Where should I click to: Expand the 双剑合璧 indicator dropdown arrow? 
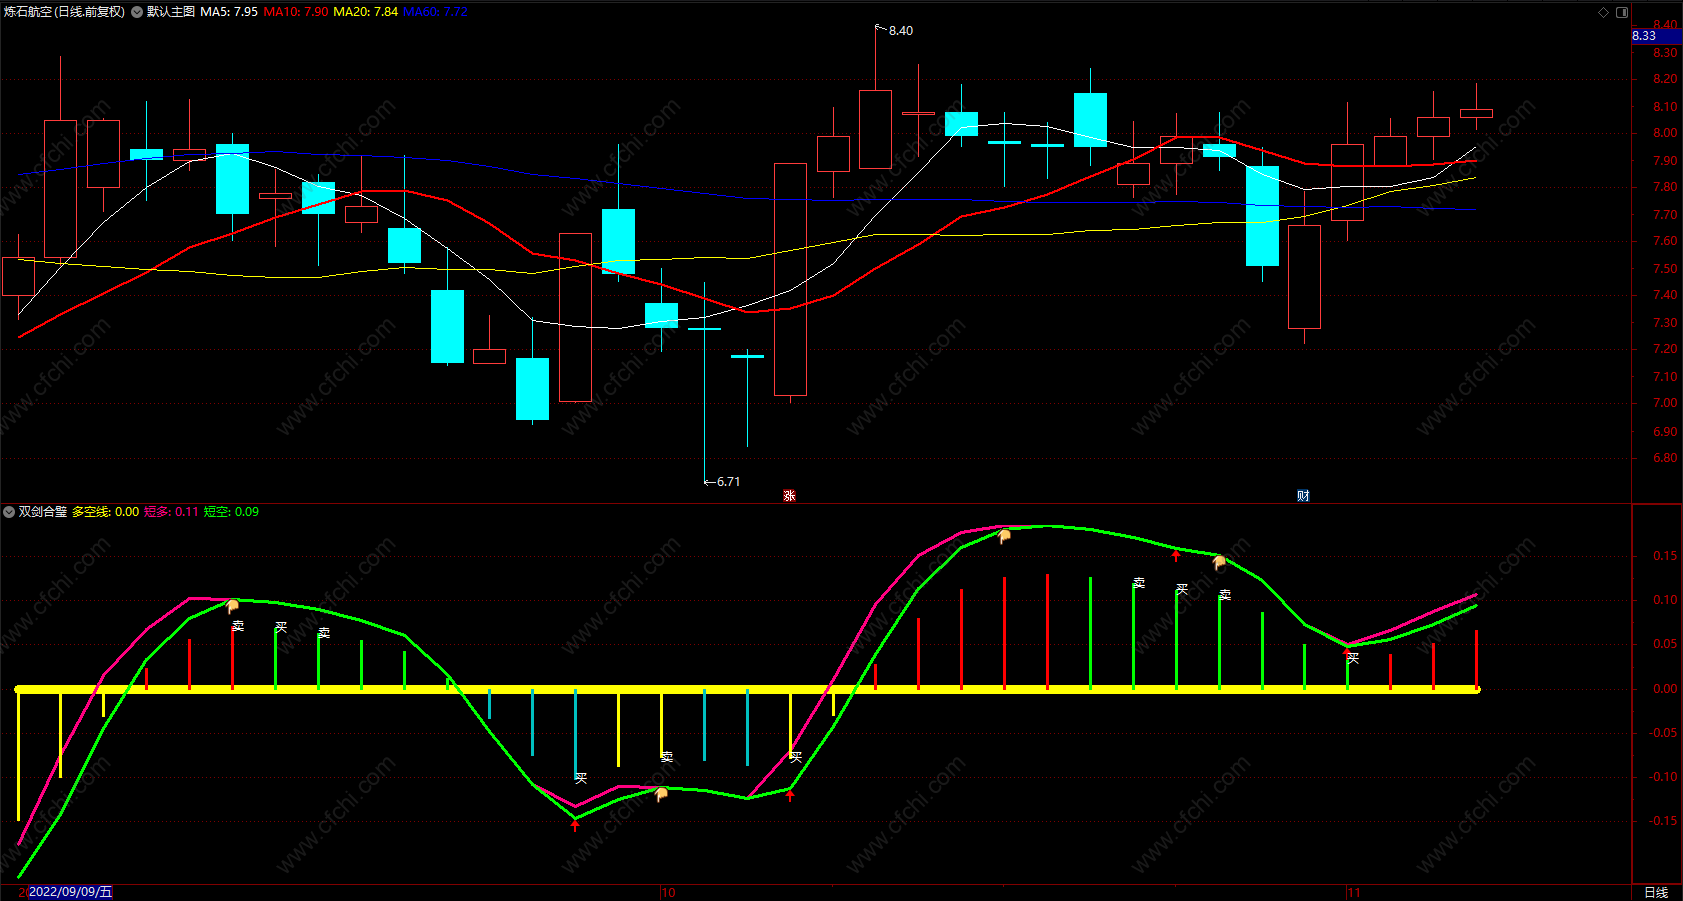tap(9, 512)
